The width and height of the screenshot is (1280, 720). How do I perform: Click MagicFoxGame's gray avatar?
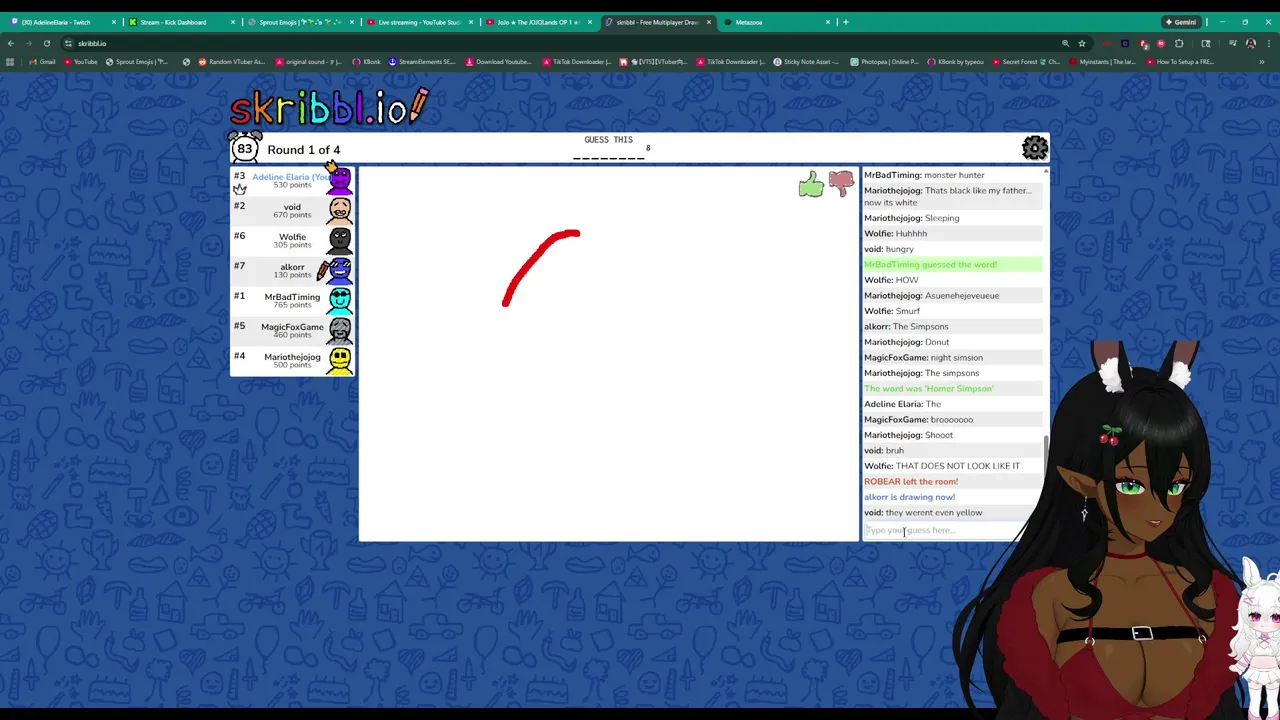tap(340, 330)
